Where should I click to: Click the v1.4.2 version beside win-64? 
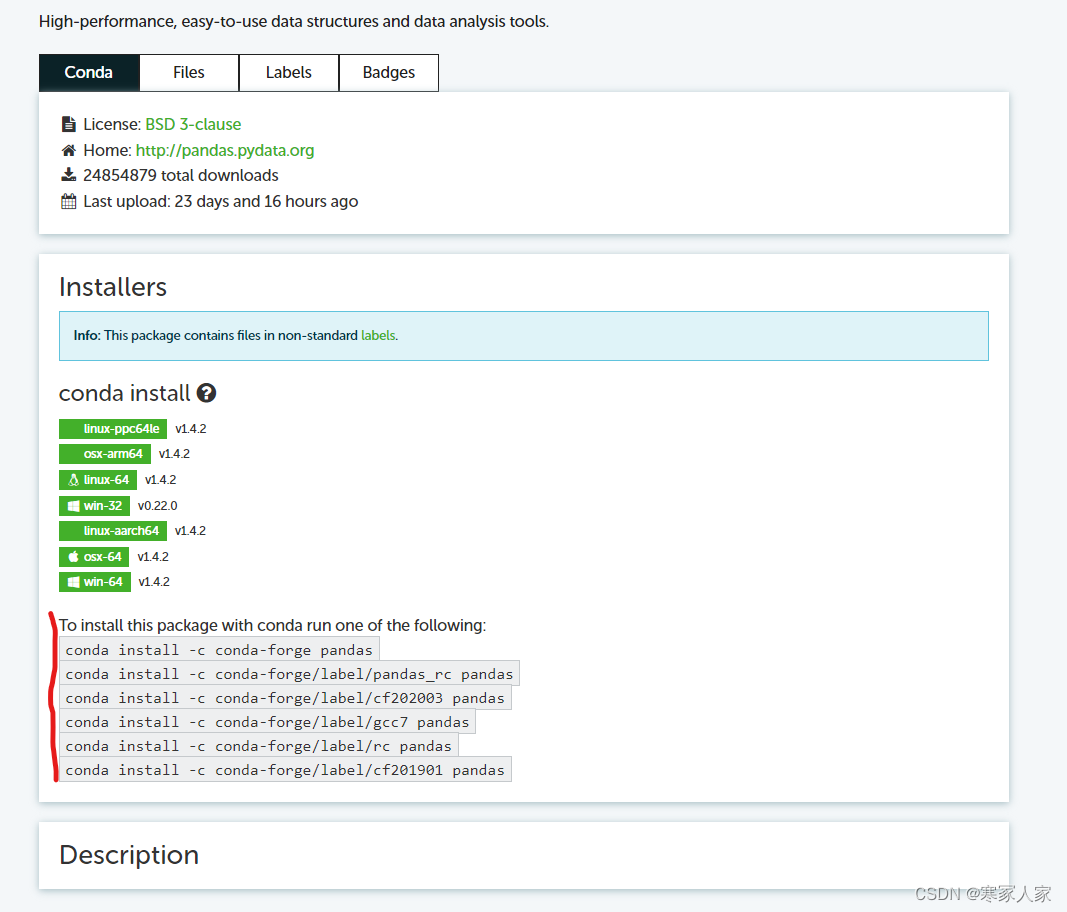point(154,582)
